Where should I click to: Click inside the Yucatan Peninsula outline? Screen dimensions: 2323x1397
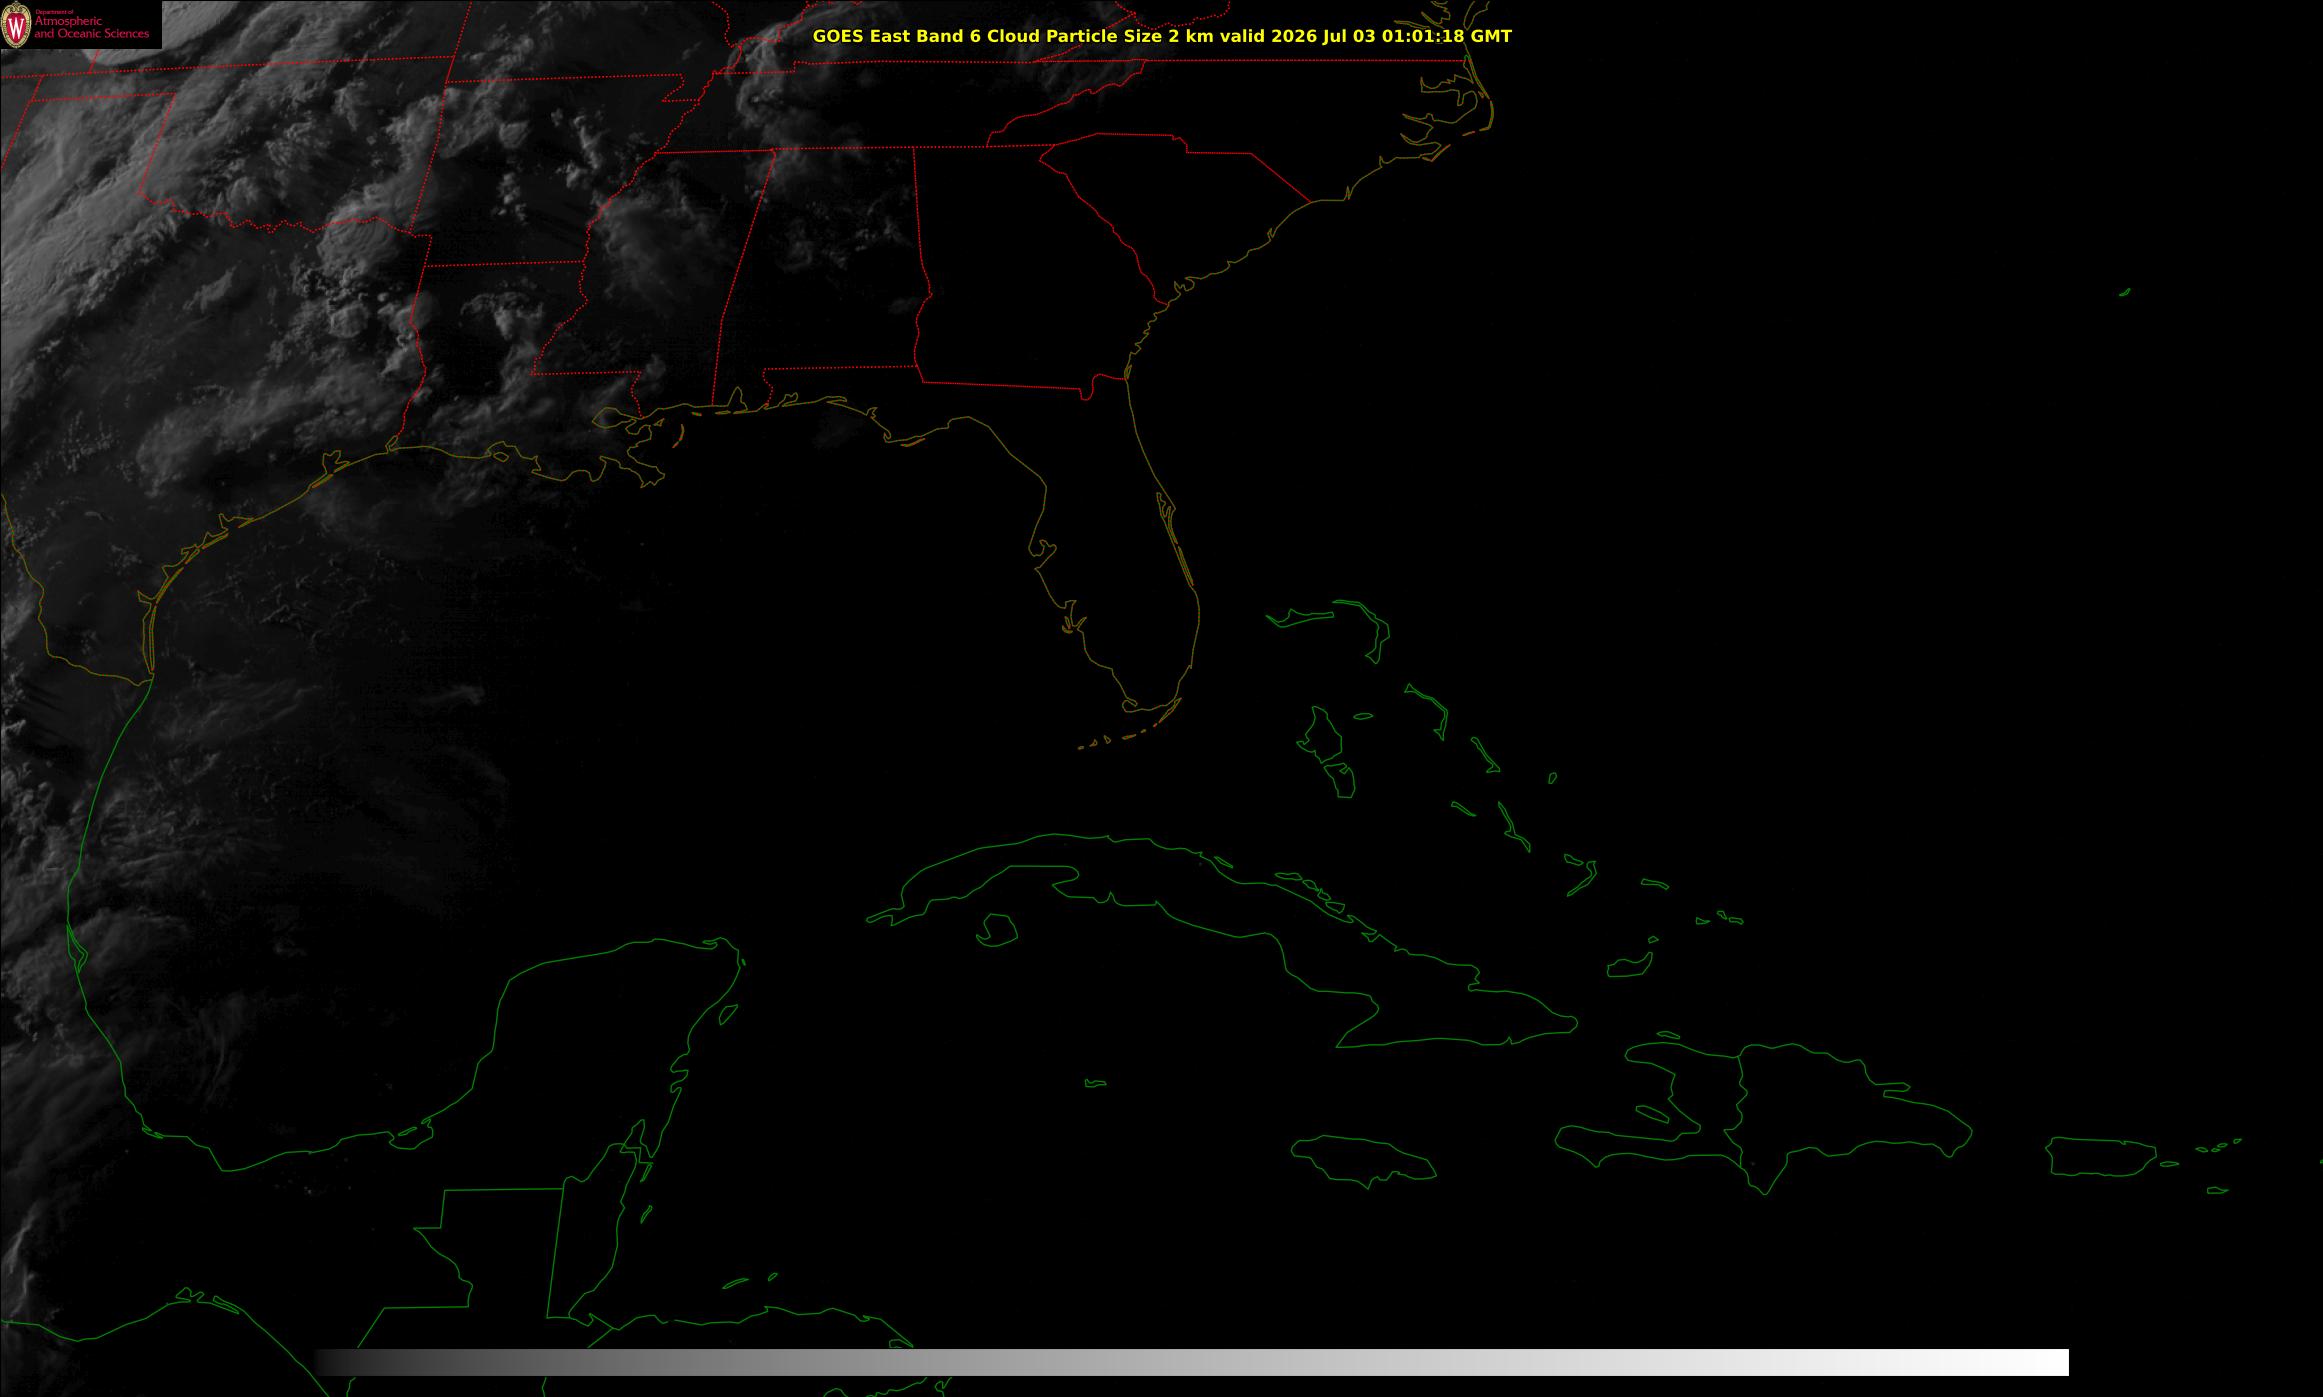coord(600,1050)
